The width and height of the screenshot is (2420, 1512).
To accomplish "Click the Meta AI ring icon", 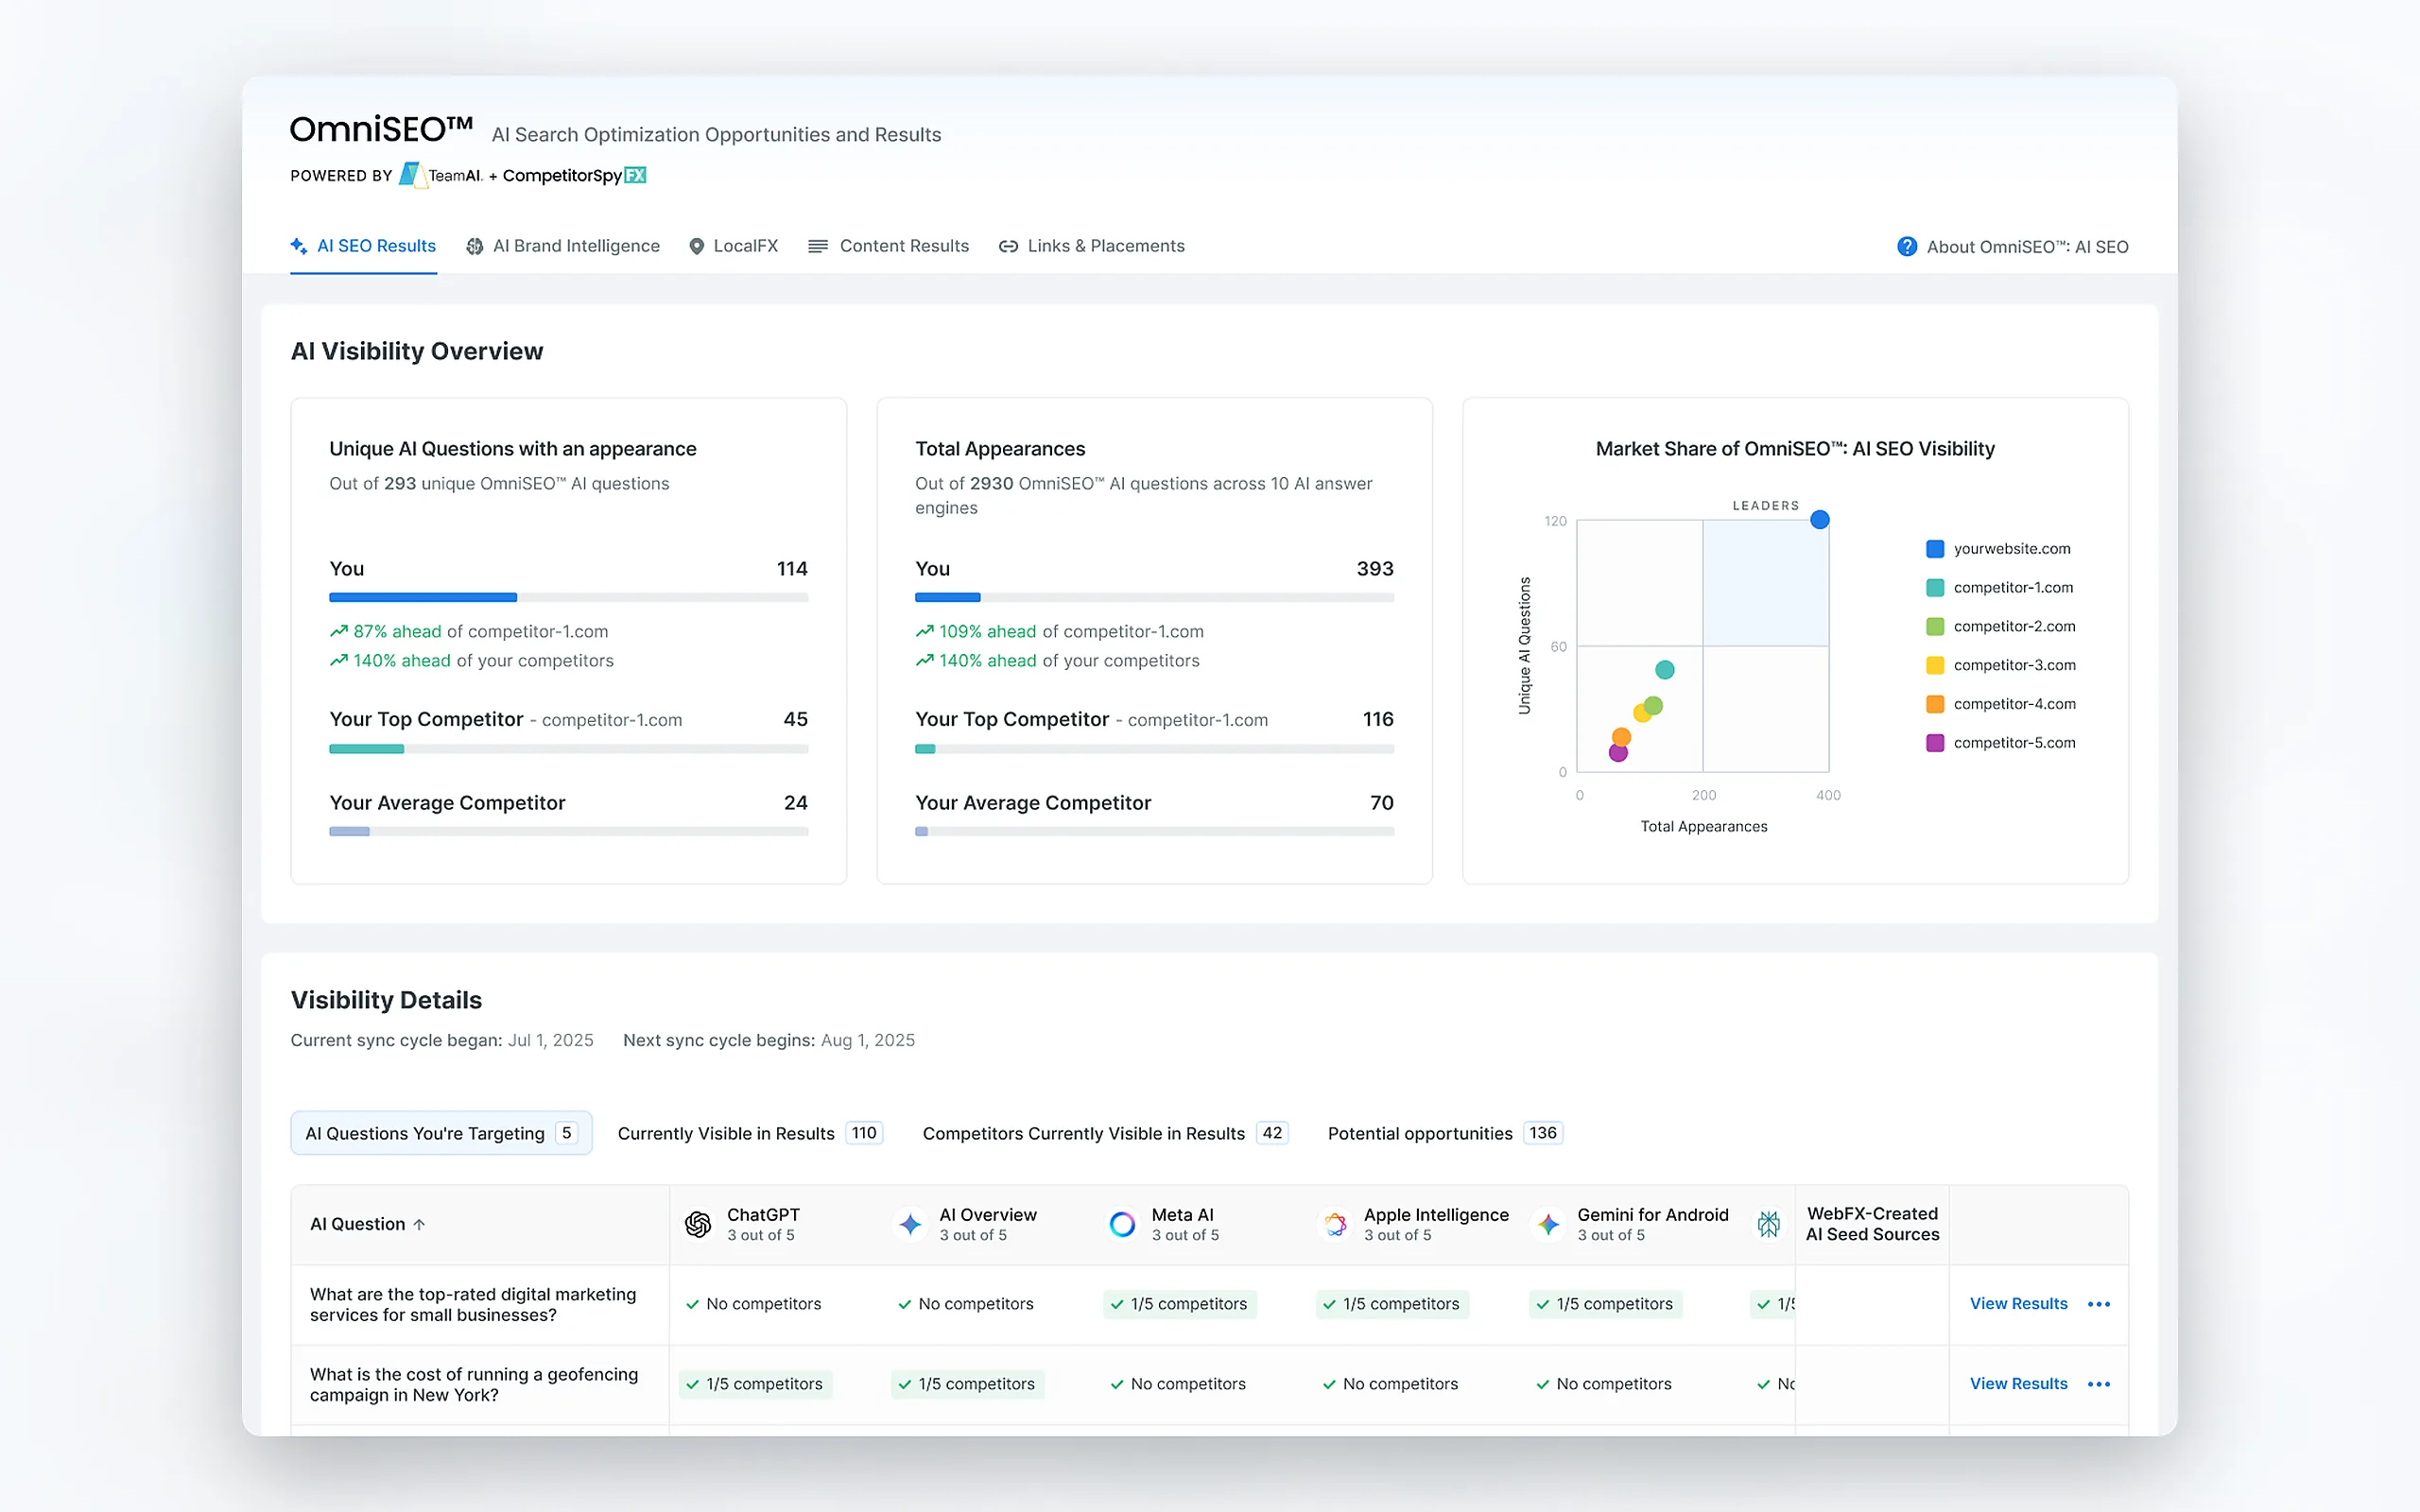I will coord(1122,1225).
